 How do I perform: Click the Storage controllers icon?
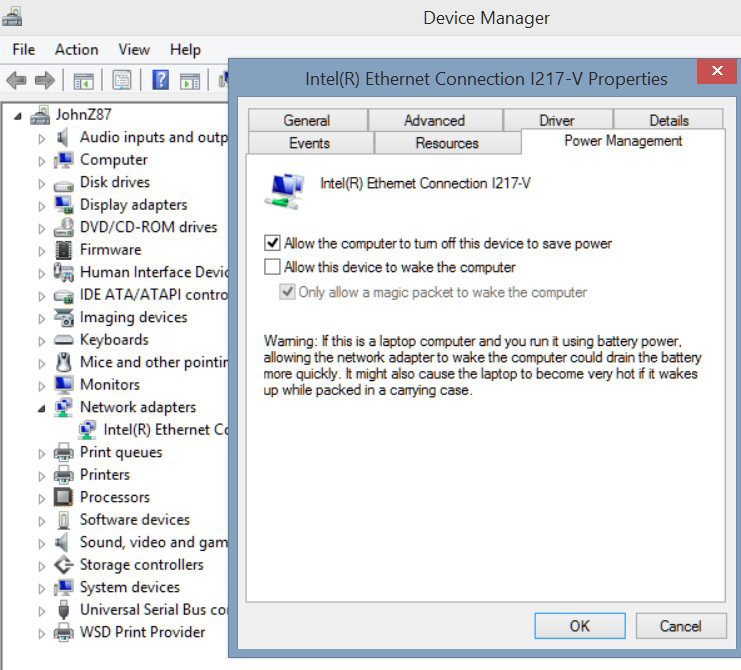click(x=64, y=565)
